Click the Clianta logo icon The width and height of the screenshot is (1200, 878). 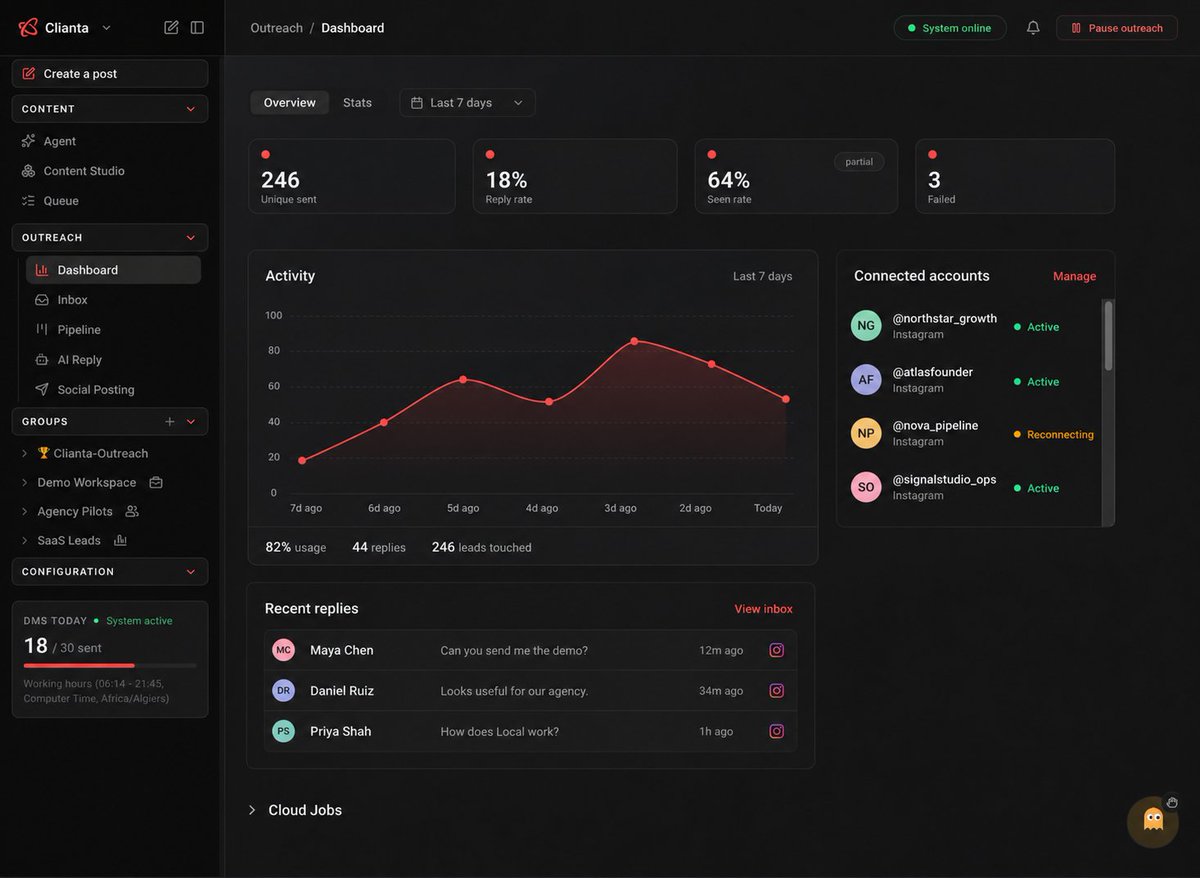pyautogui.click(x=28, y=27)
